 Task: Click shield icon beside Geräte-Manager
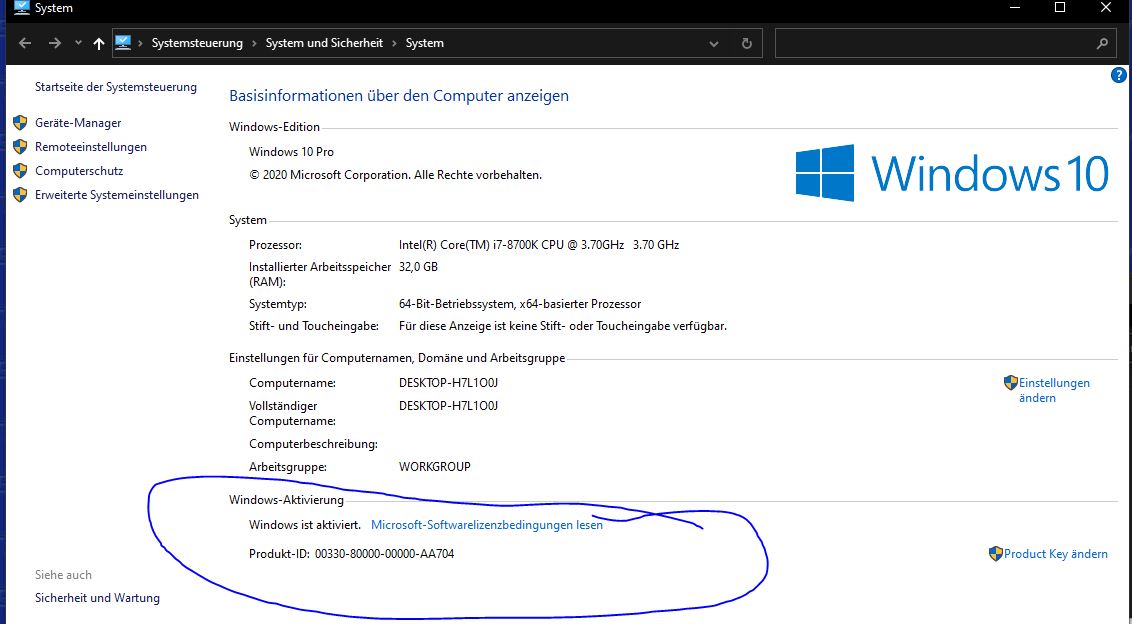point(20,123)
